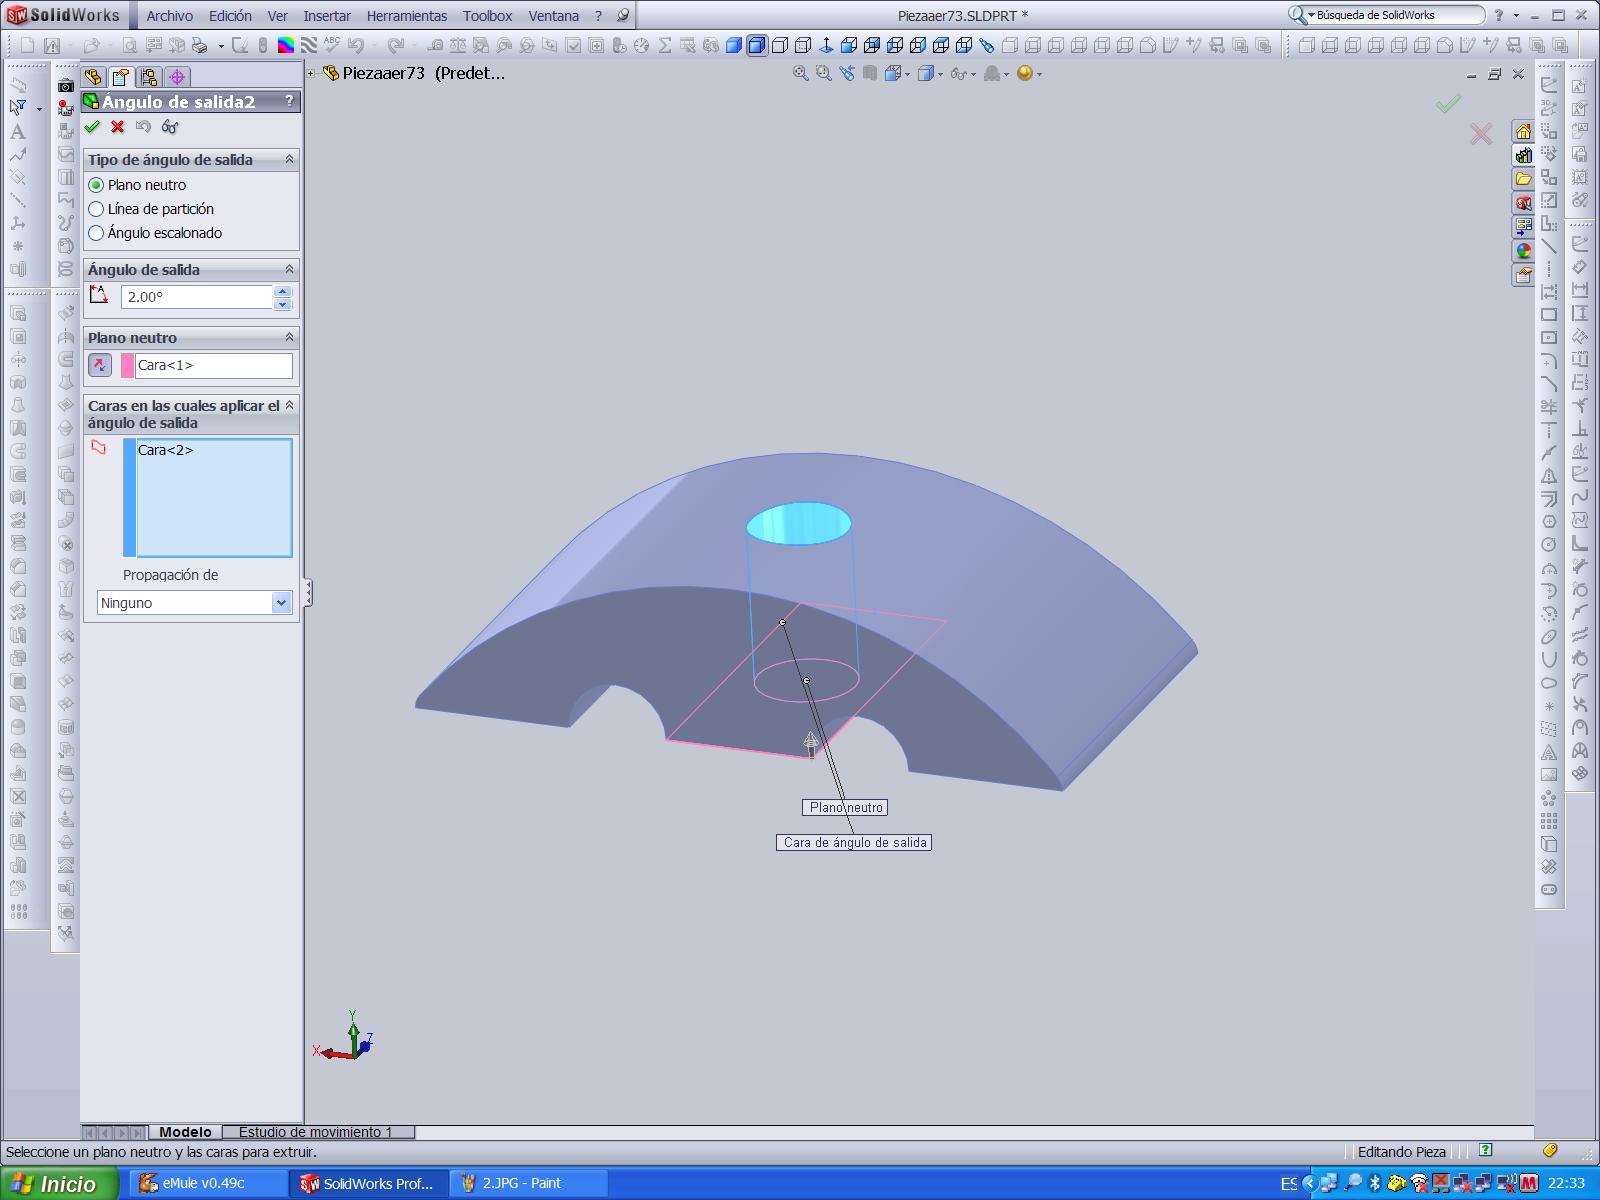1600x1200 pixels.
Task: Click the pink neutral plane color swatch
Action: pyautogui.click(x=127, y=365)
